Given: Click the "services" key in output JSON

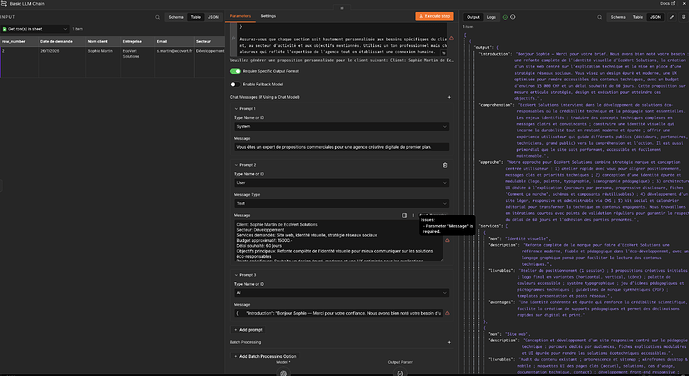Looking at the screenshot, I should pyautogui.click(x=490, y=226).
